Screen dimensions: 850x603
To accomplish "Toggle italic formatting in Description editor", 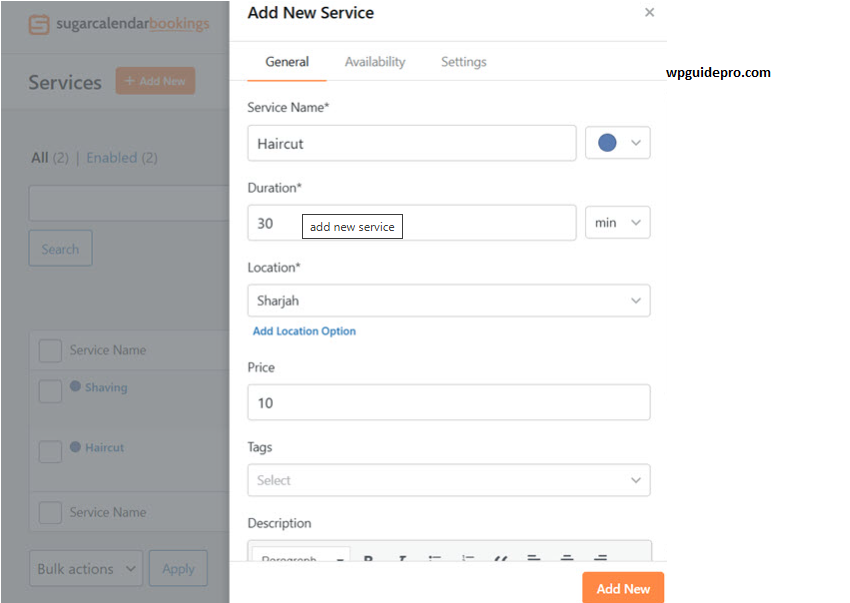I will [x=402, y=559].
